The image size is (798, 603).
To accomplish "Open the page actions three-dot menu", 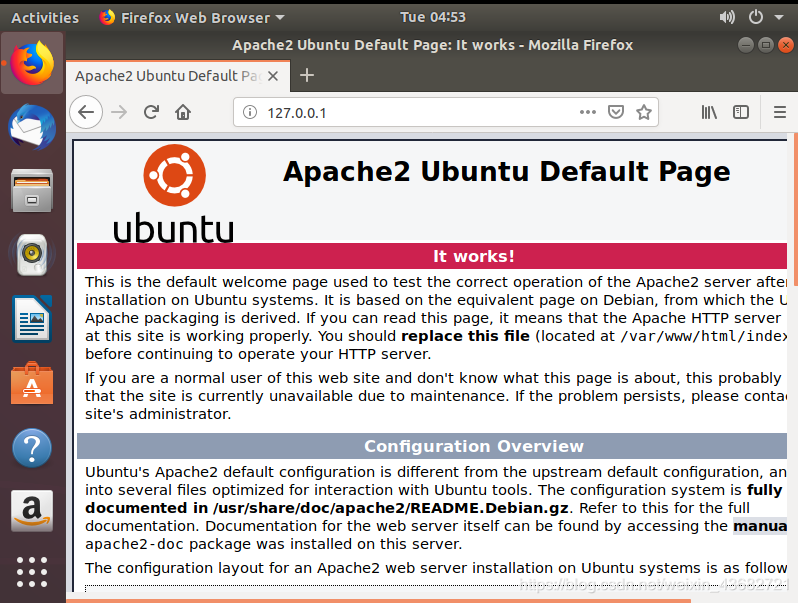I will pos(588,112).
